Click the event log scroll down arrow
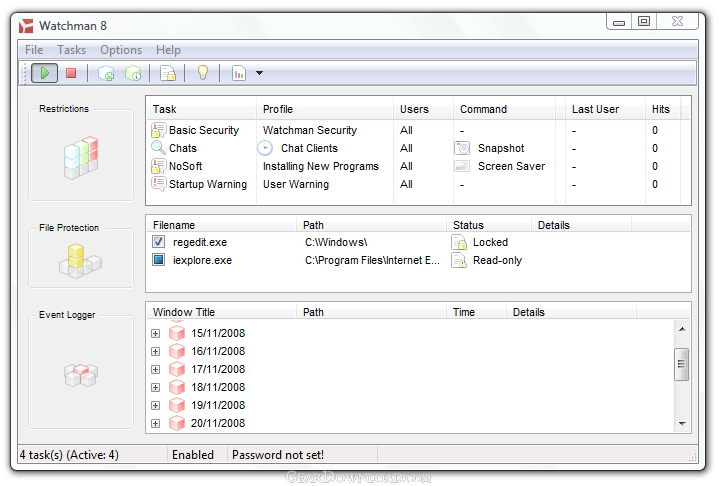719x486 pixels. tap(682, 424)
